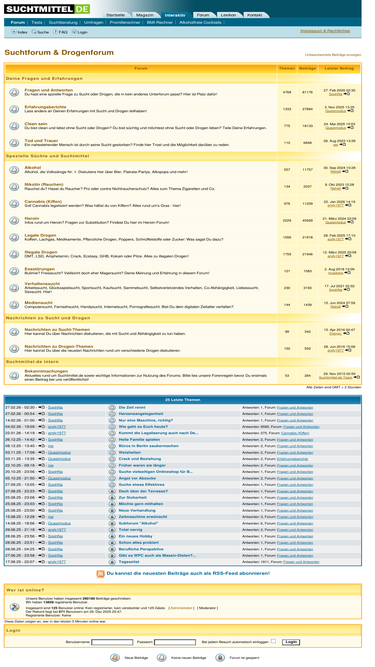375x667 pixels.
Task: Open Impressum & Rechtliches link
Action: [325, 31]
